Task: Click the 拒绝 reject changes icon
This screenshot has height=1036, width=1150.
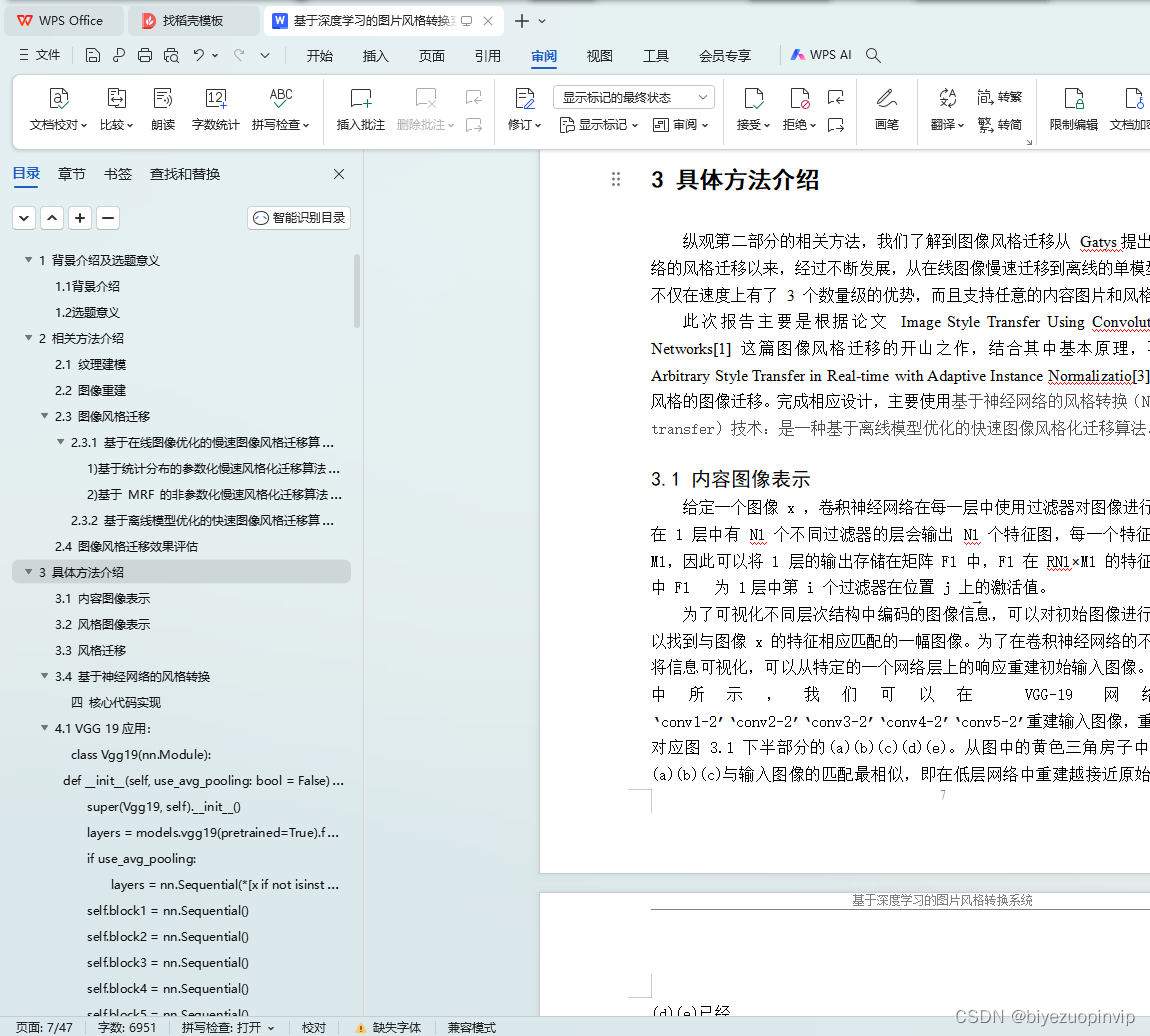Action: click(799, 98)
